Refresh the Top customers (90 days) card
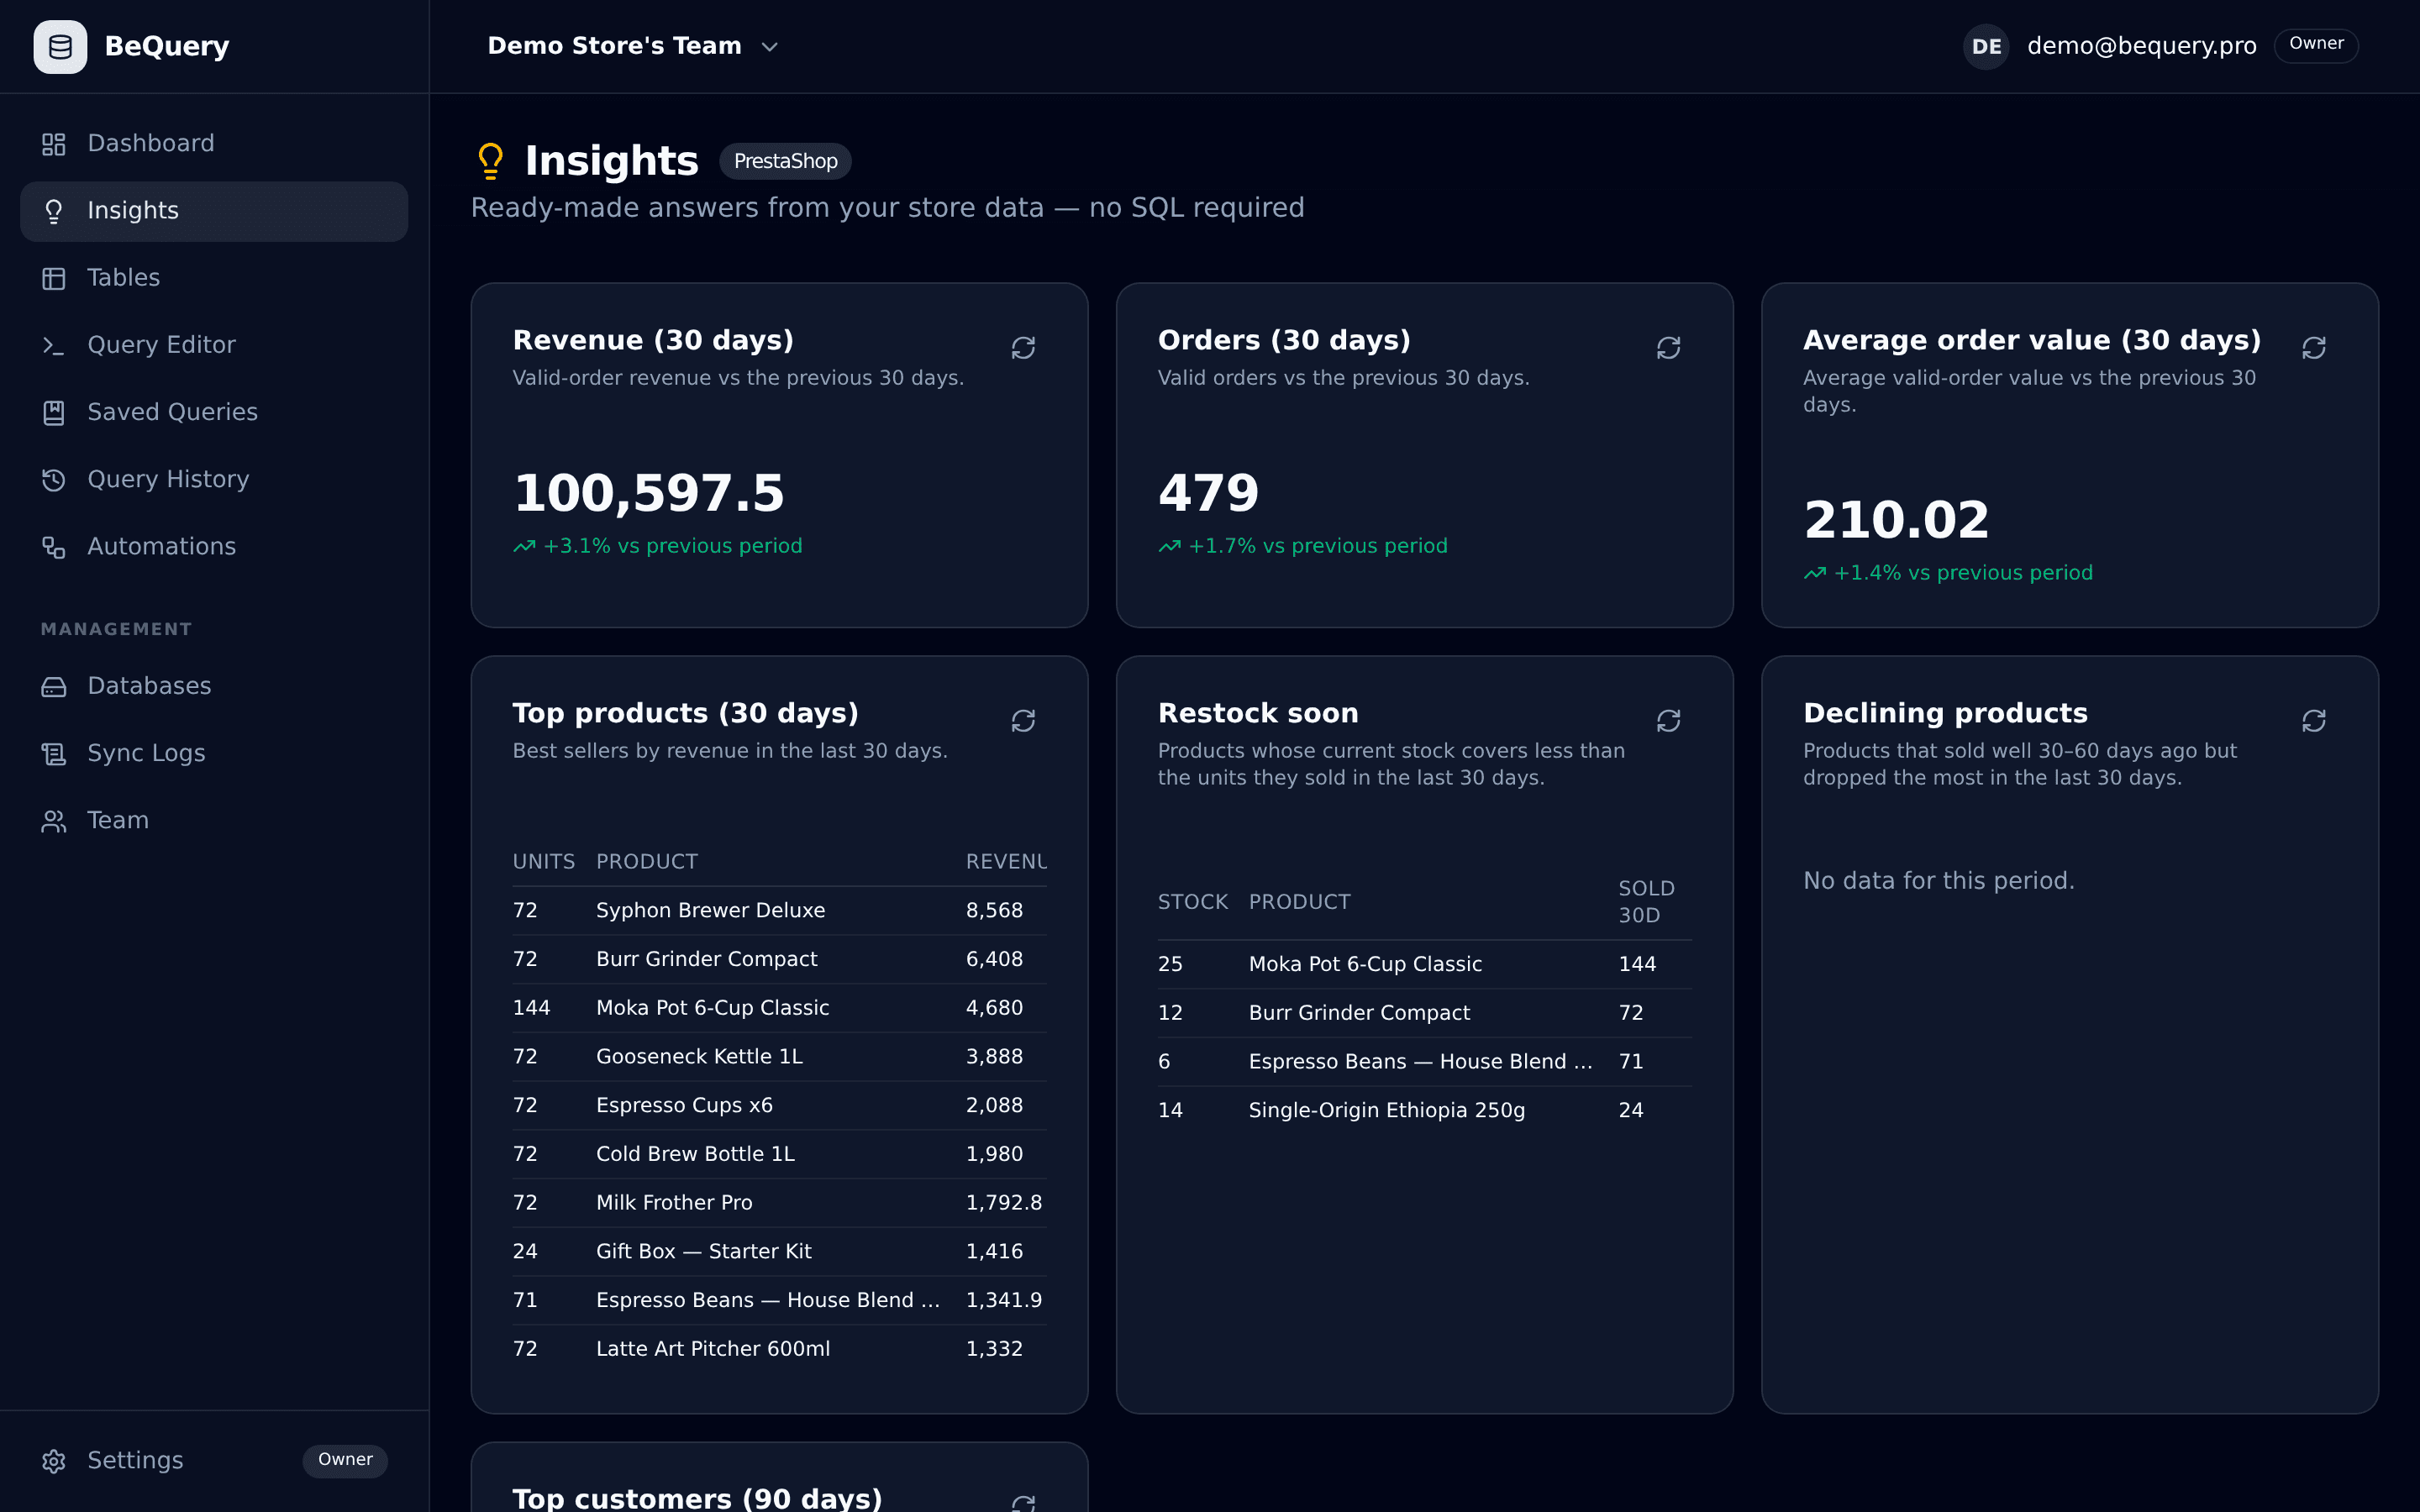 [x=1023, y=1503]
